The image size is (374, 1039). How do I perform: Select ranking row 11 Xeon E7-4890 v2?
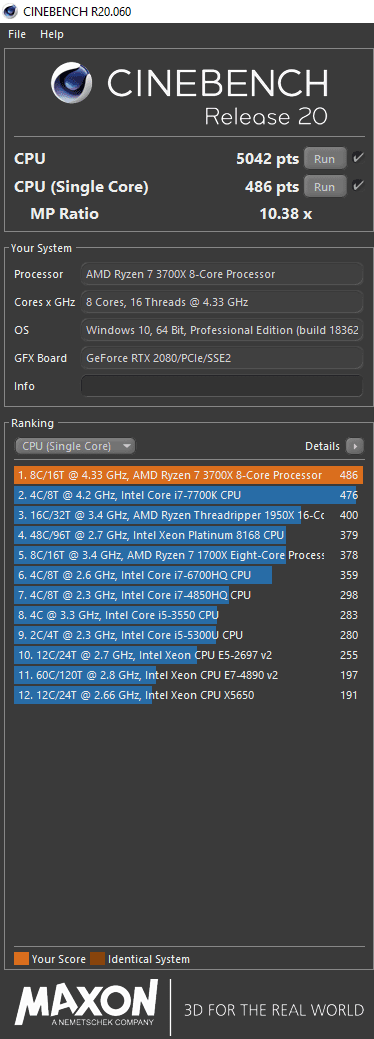click(188, 675)
